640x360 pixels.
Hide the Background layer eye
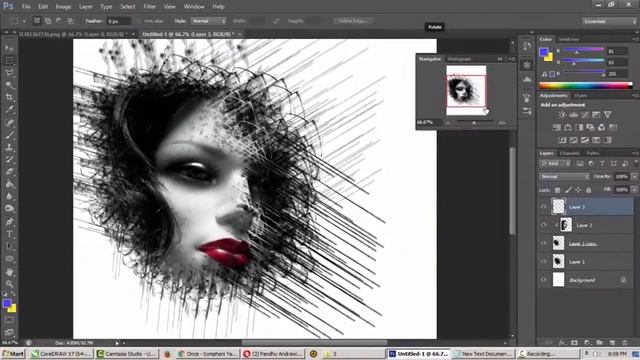[x=543, y=280]
